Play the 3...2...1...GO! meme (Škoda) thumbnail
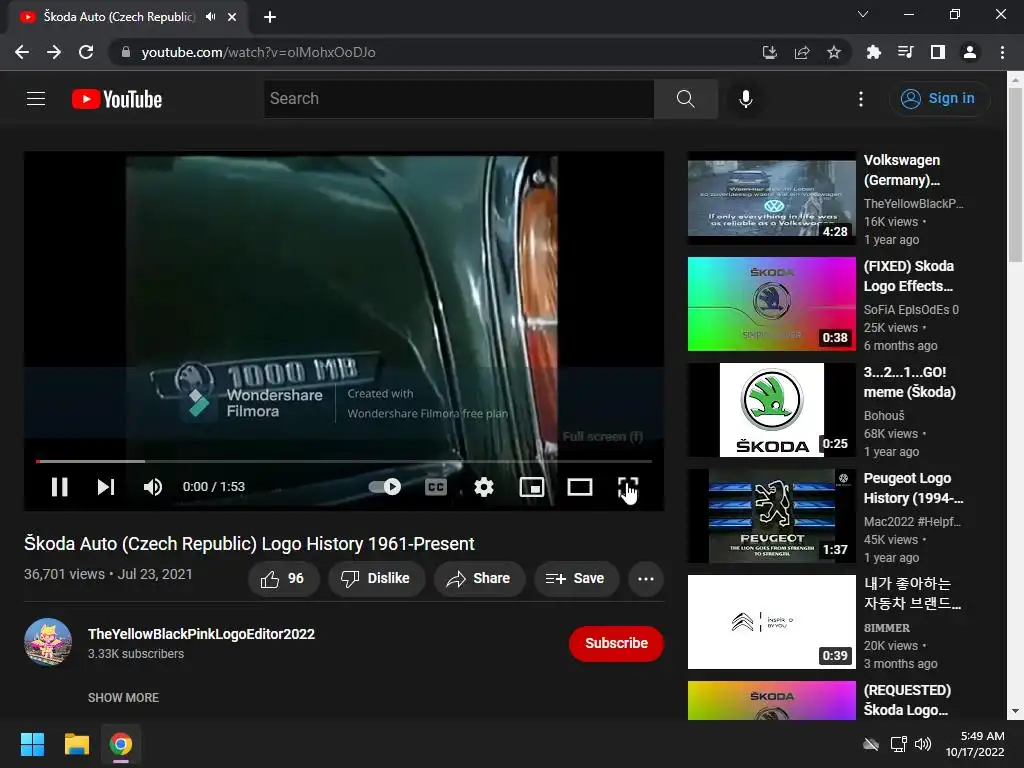The width and height of the screenshot is (1024, 768). pos(771,410)
